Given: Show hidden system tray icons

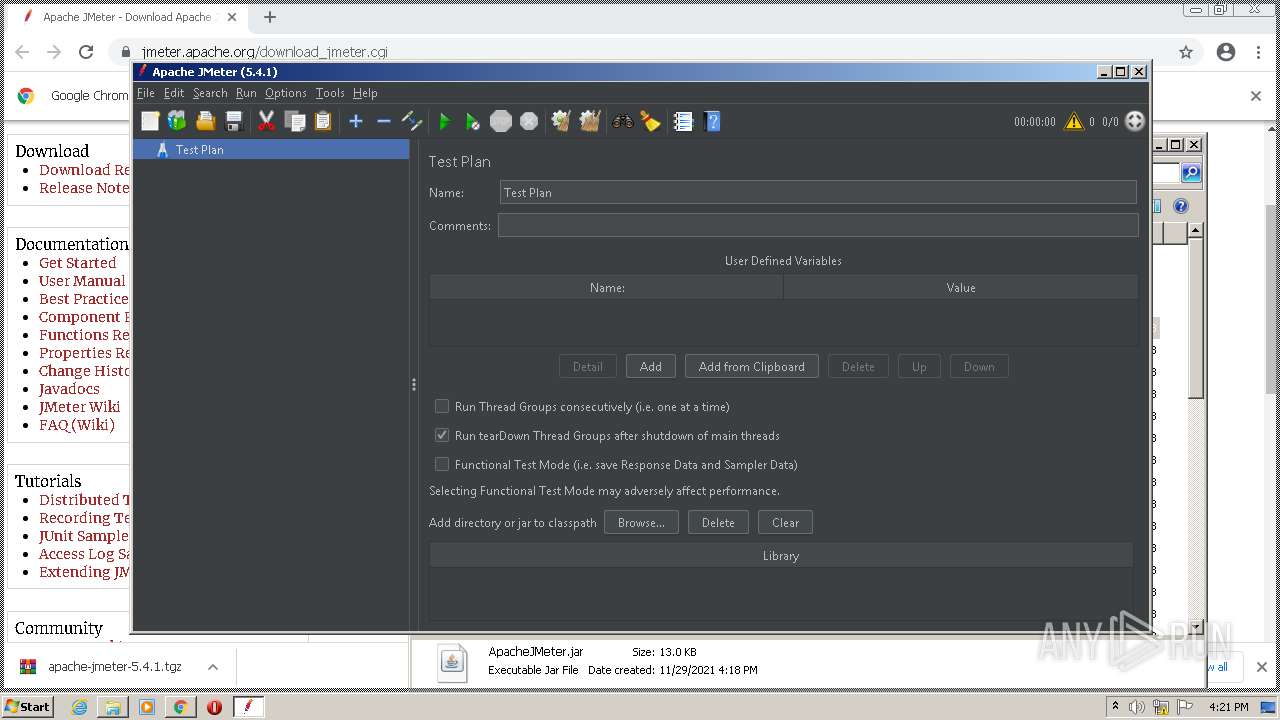Looking at the screenshot, I should (x=1115, y=706).
